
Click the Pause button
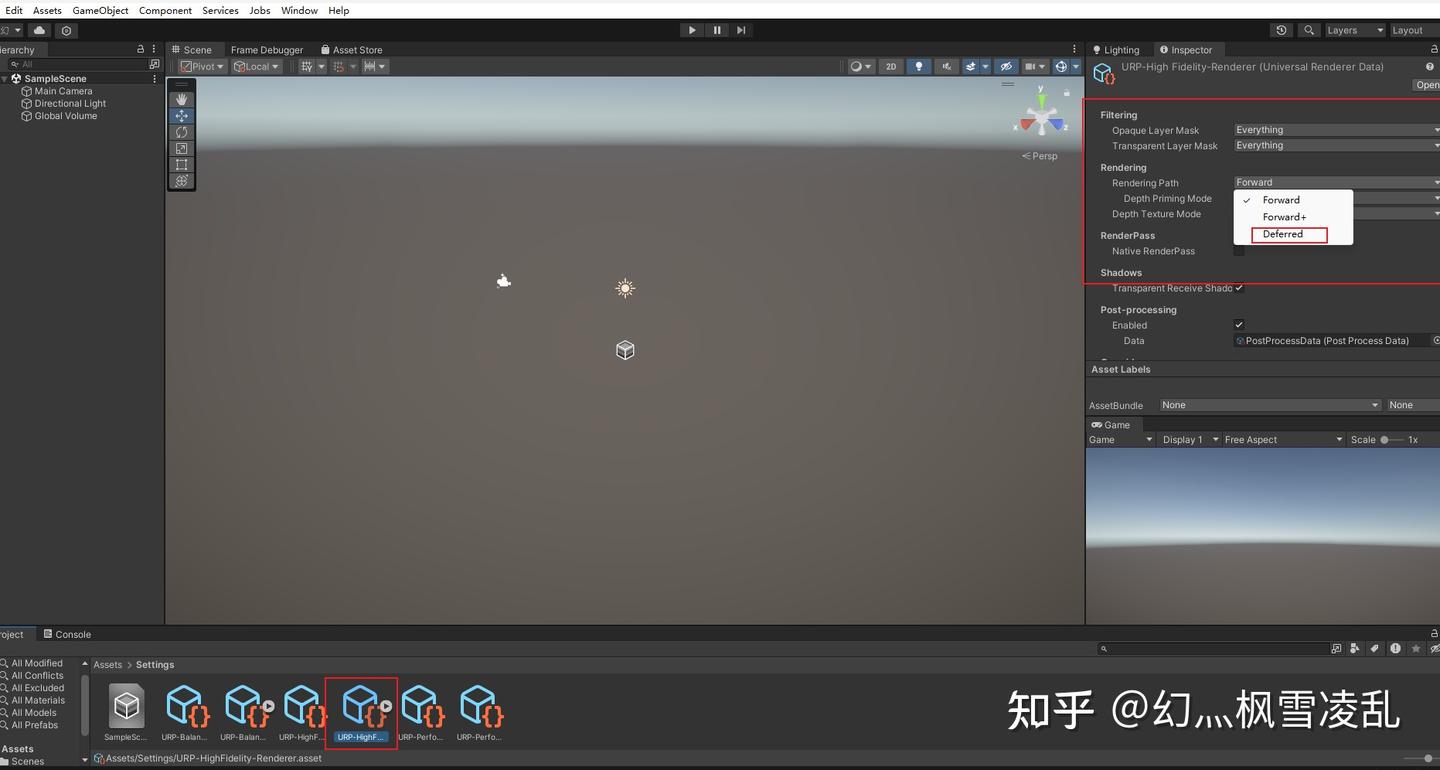point(717,30)
